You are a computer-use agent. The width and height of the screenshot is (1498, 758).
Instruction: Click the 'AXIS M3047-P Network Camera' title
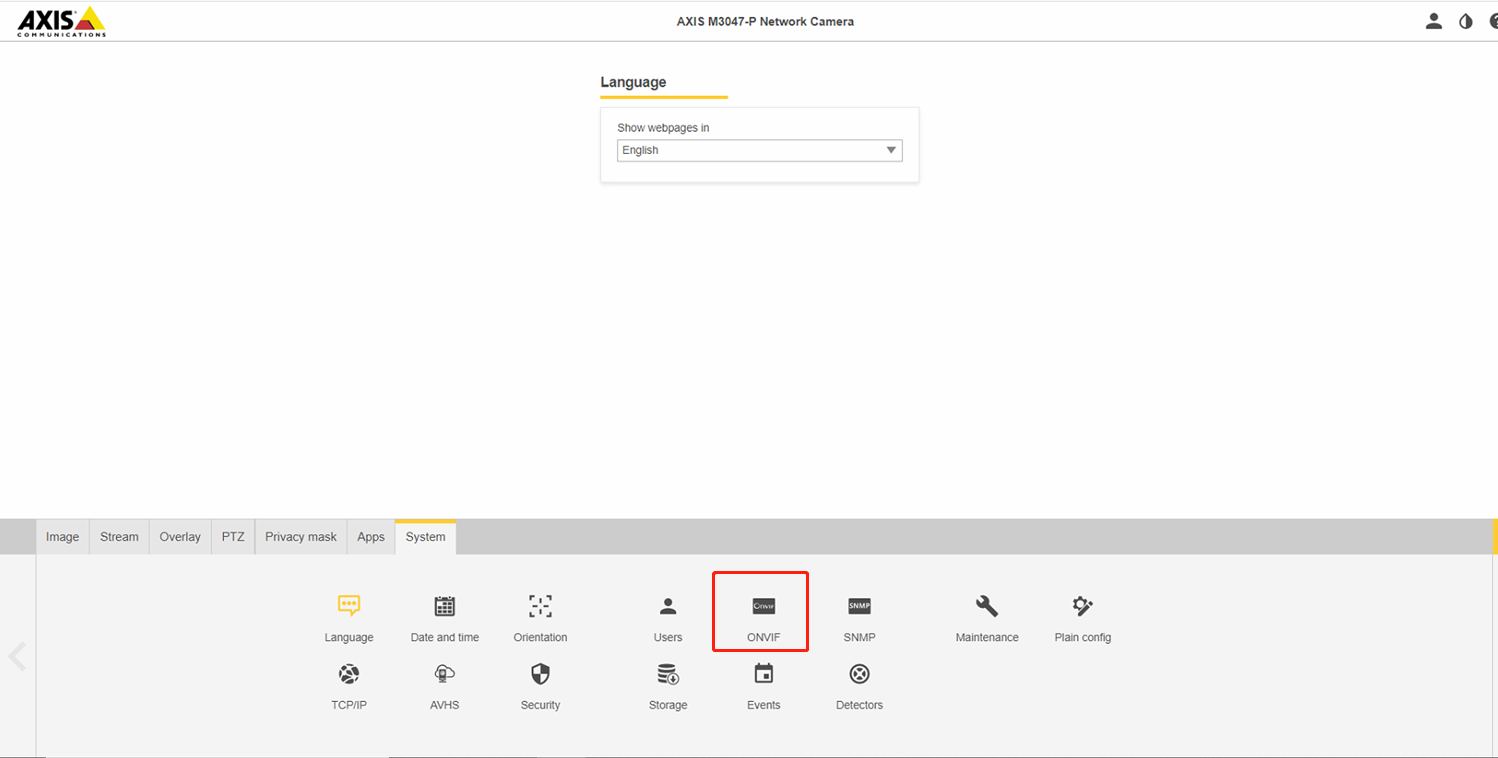tap(765, 21)
